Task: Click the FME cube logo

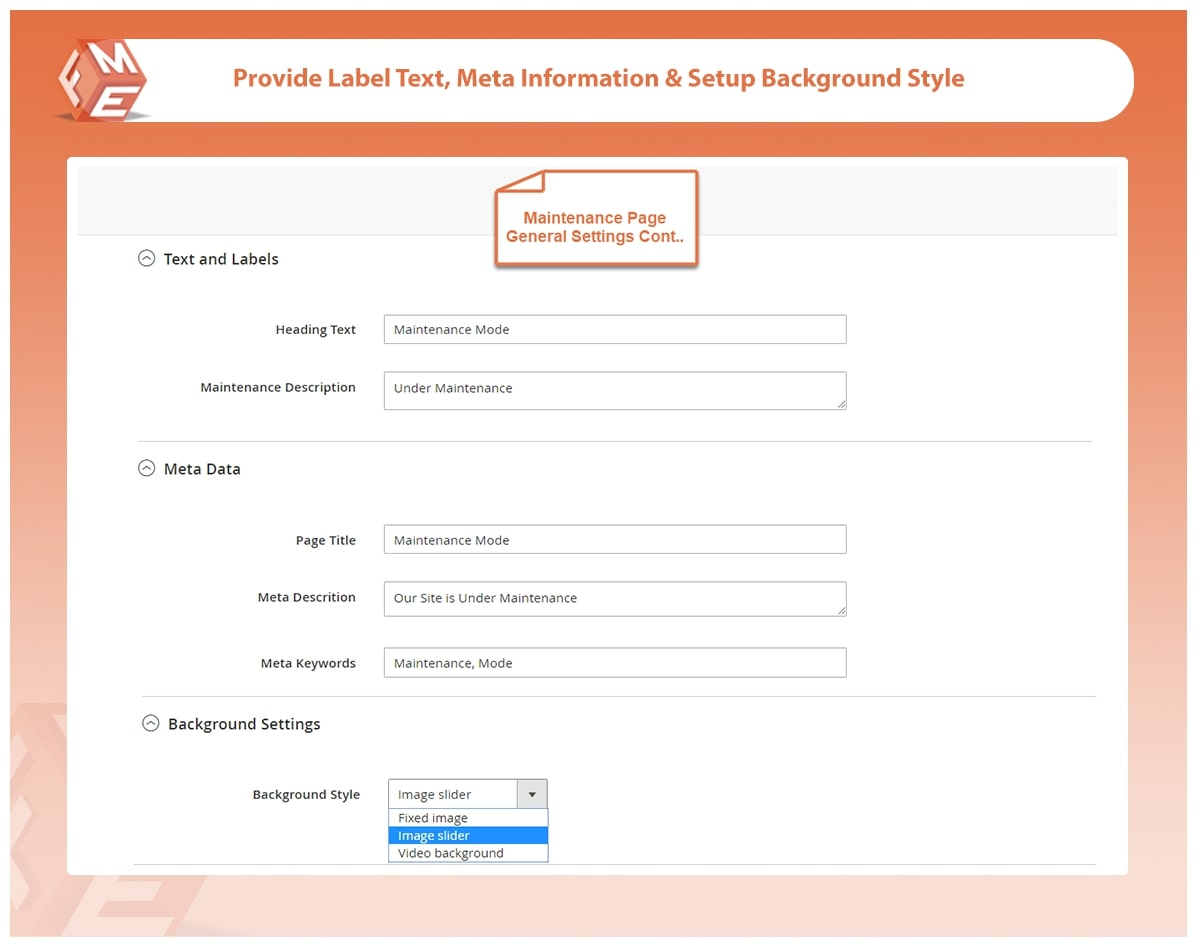Action: 101,80
